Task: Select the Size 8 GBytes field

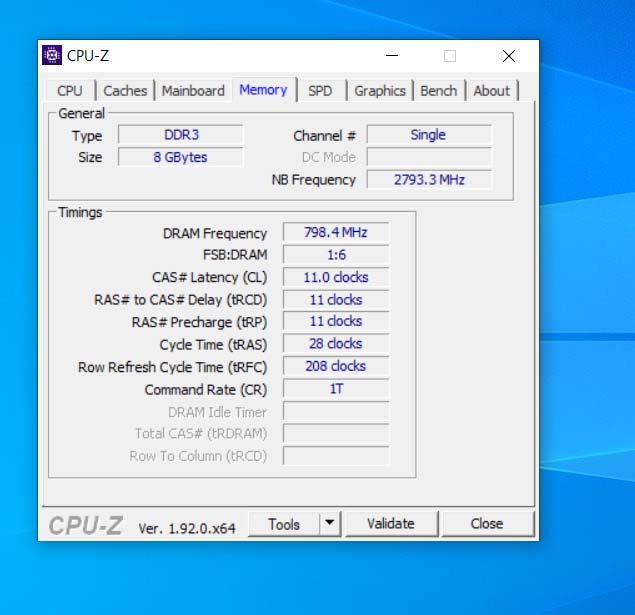Action: [x=180, y=157]
